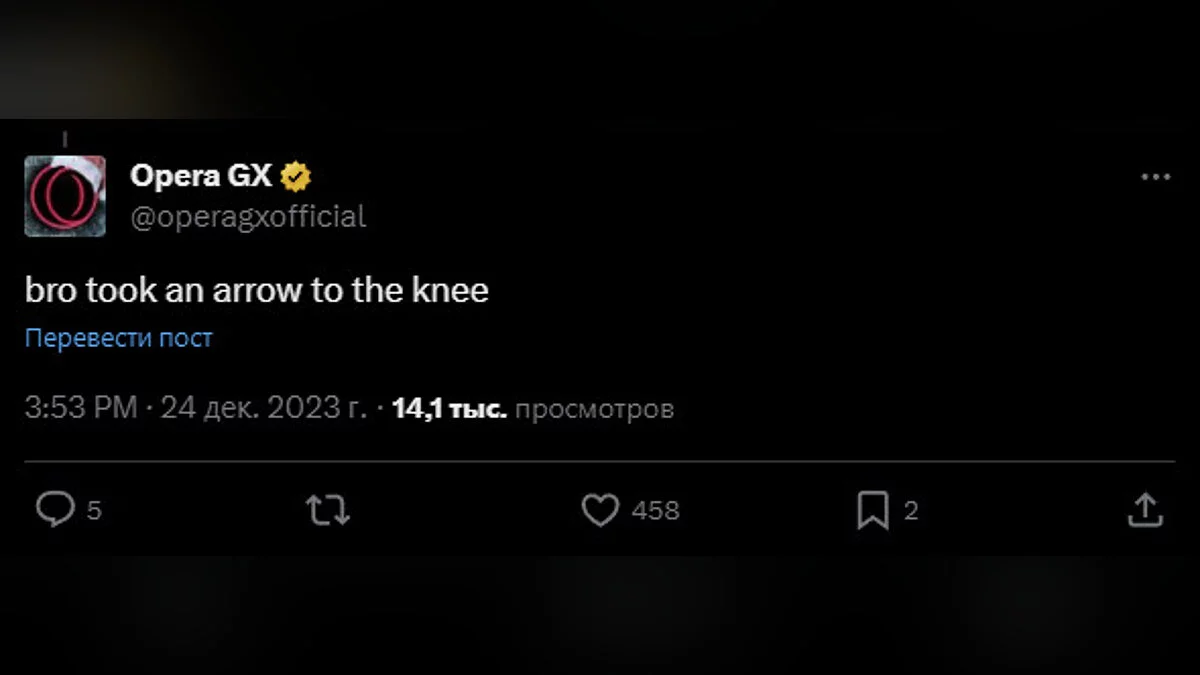Click the bookmark count 2

click(x=910, y=511)
